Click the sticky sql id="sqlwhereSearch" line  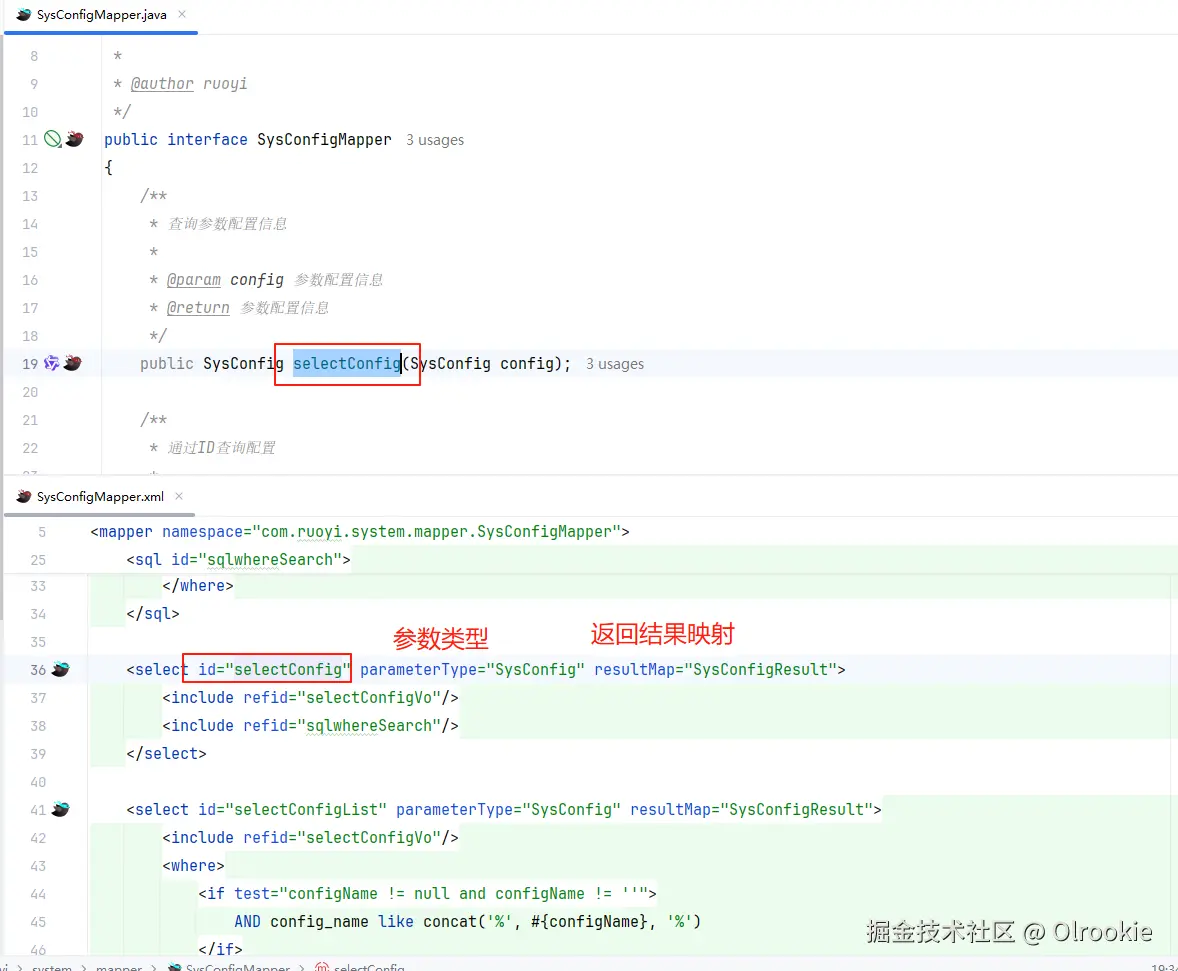click(x=238, y=560)
